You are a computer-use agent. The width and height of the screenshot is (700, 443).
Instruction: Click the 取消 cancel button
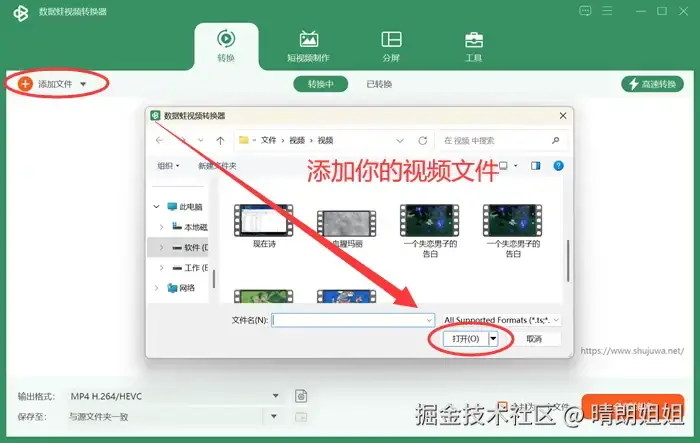[x=534, y=339]
